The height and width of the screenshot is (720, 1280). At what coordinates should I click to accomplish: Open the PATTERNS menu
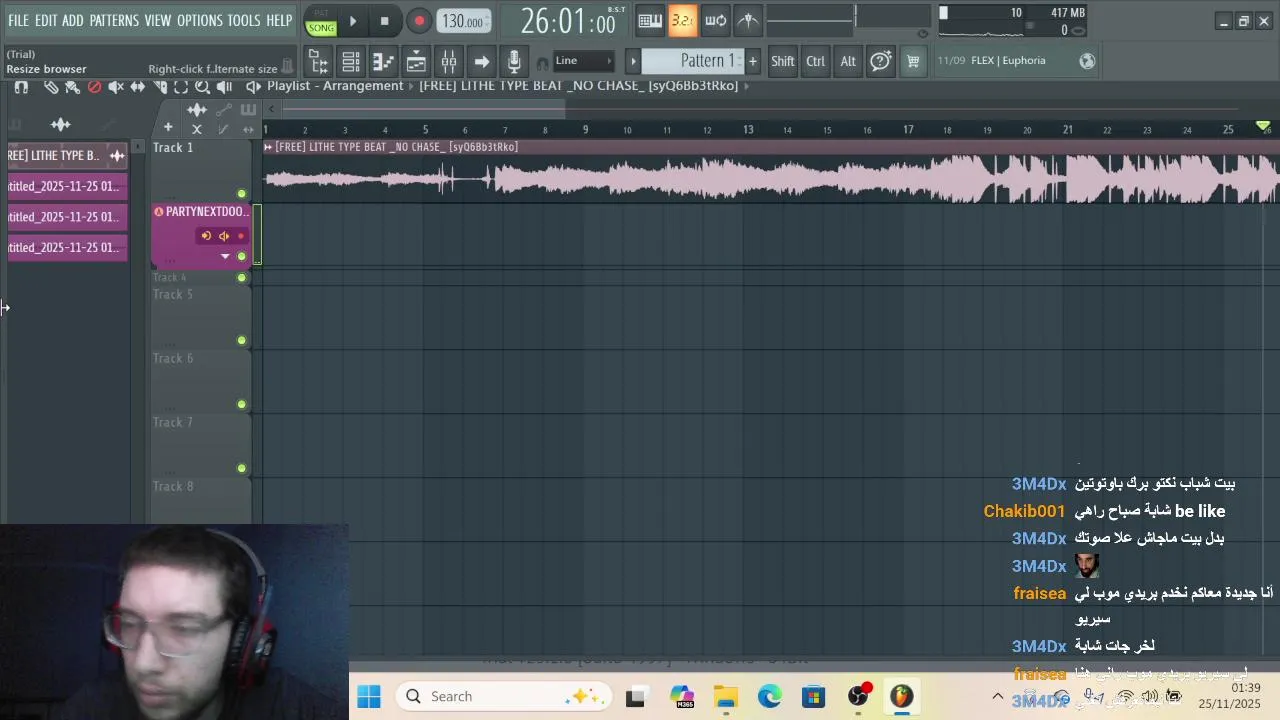tap(114, 20)
